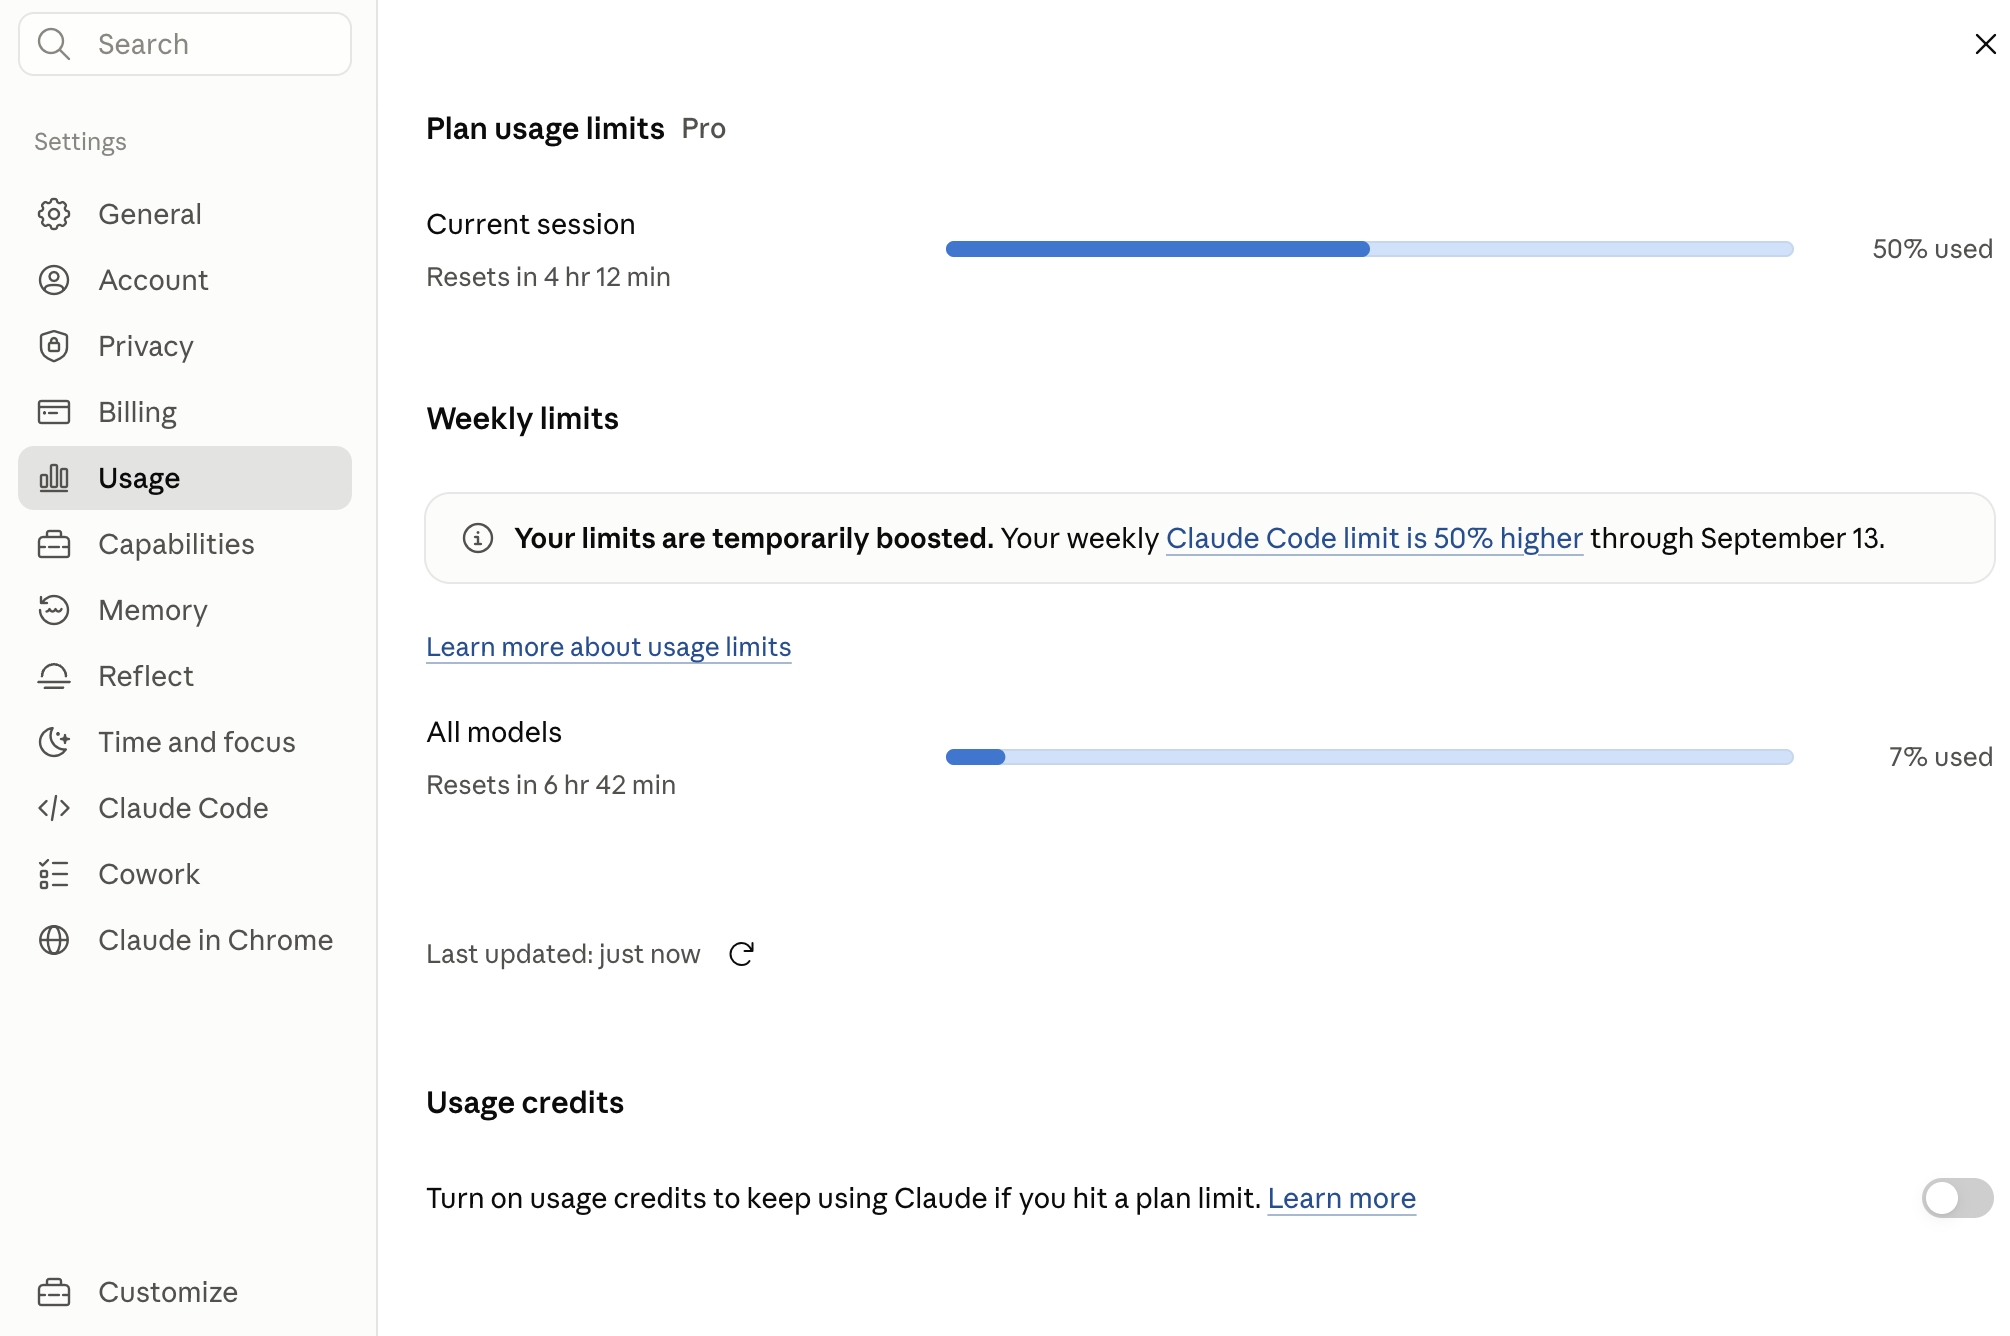Image resolution: width=2010 pixels, height=1336 pixels.
Task: Open the Capabilities settings section
Action: click(x=185, y=544)
